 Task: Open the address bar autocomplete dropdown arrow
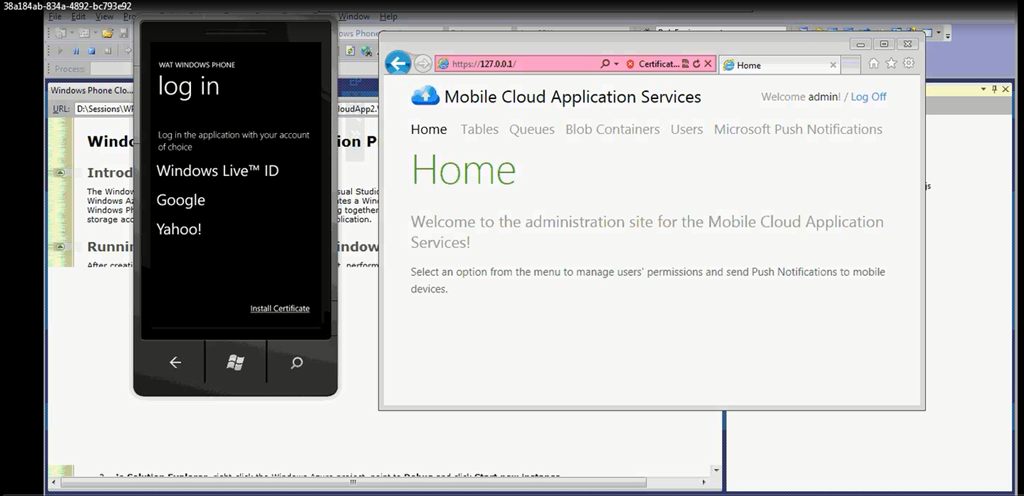coord(616,64)
